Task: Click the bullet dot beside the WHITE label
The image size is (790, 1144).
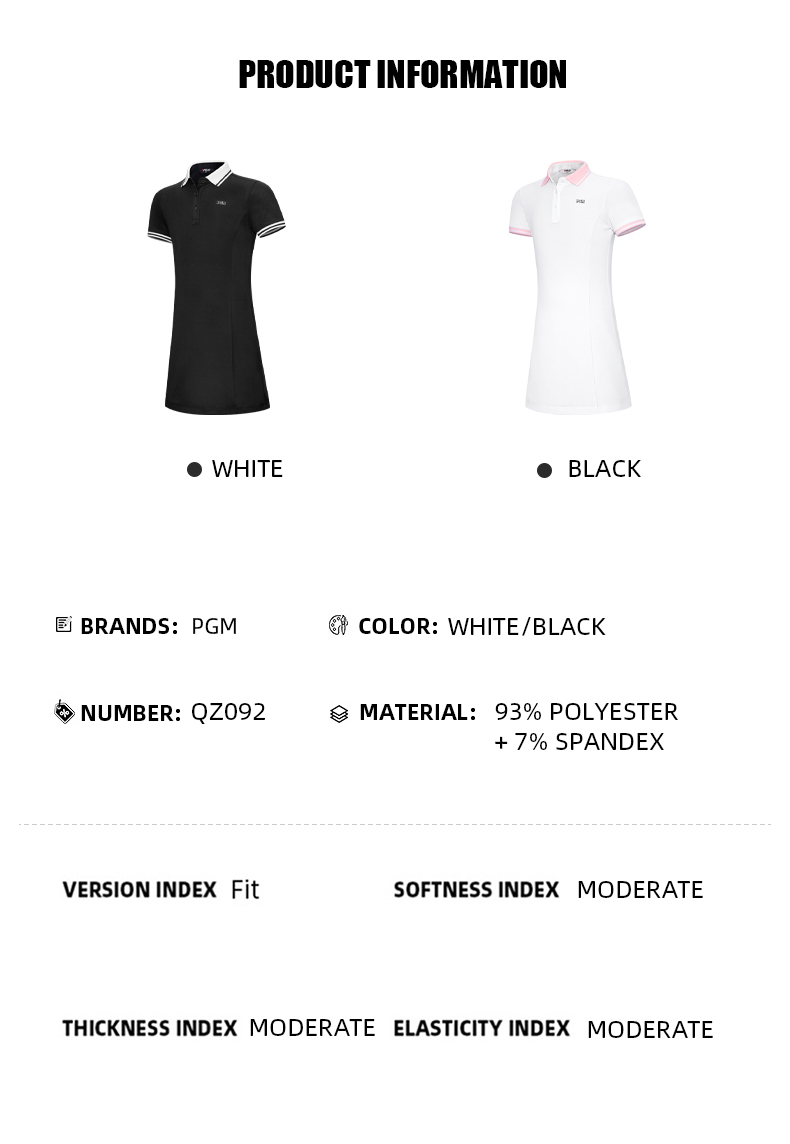Action: click(194, 469)
